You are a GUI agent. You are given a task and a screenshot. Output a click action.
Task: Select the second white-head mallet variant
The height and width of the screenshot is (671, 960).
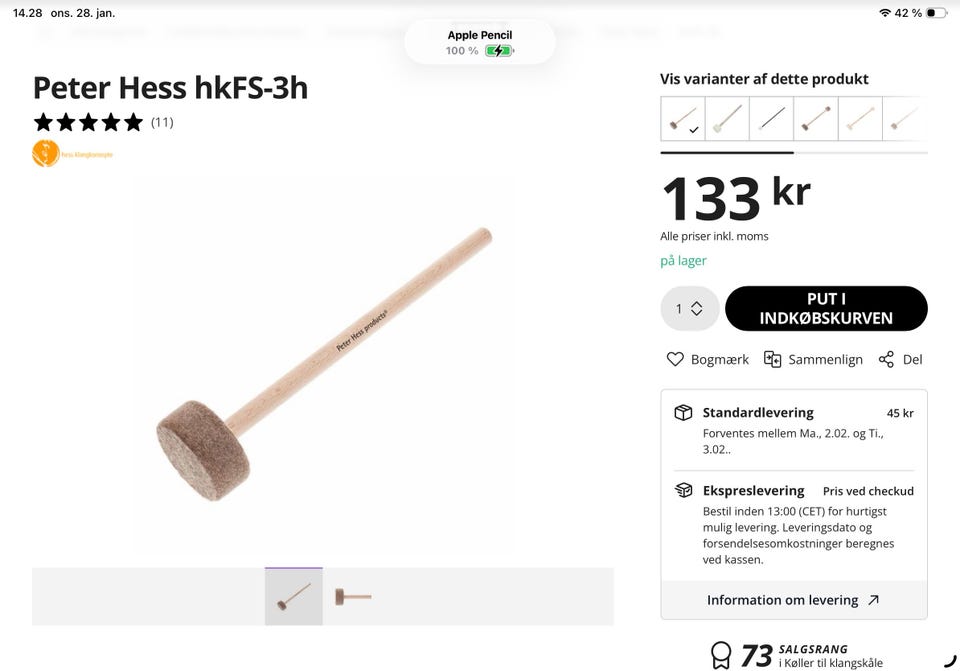727,119
